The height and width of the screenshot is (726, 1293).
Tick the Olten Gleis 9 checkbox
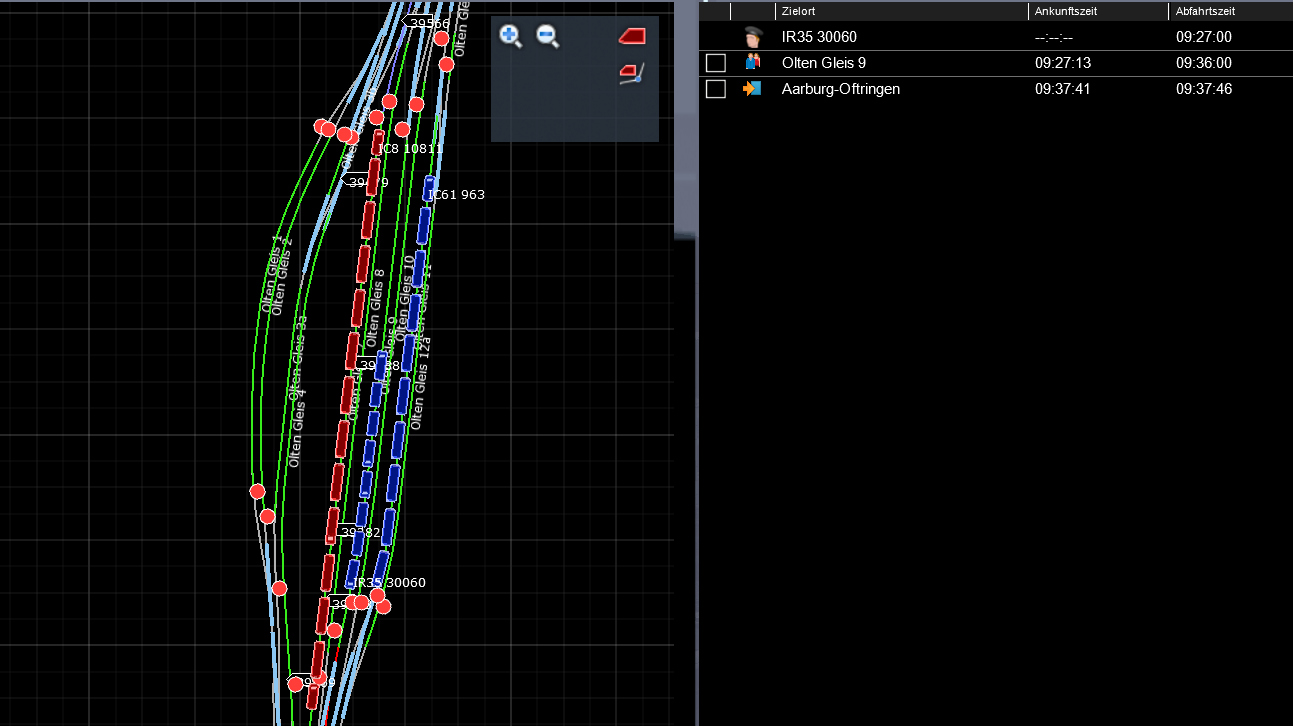click(x=715, y=63)
